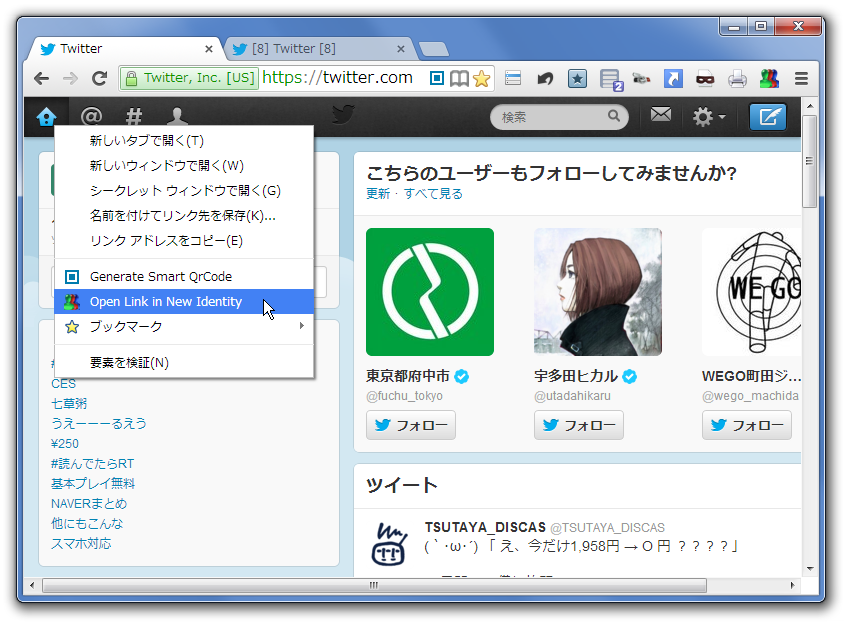The image size is (844, 624).
Task: Choose リンク アドレスをコピー(E)
Action: pyautogui.click(x=184, y=240)
